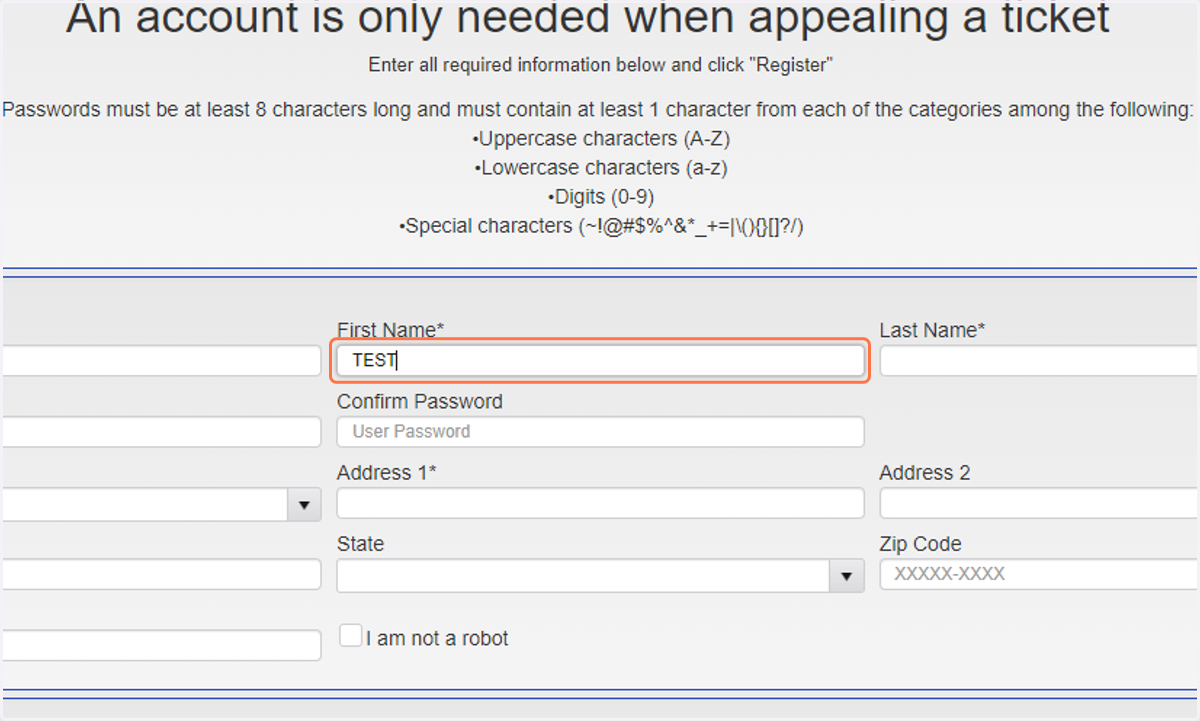The height and width of the screenshot is (721, 1200).
Task: Click the input field left of Confirm Password
Action: pyautogui.click(x=160, y=432)
